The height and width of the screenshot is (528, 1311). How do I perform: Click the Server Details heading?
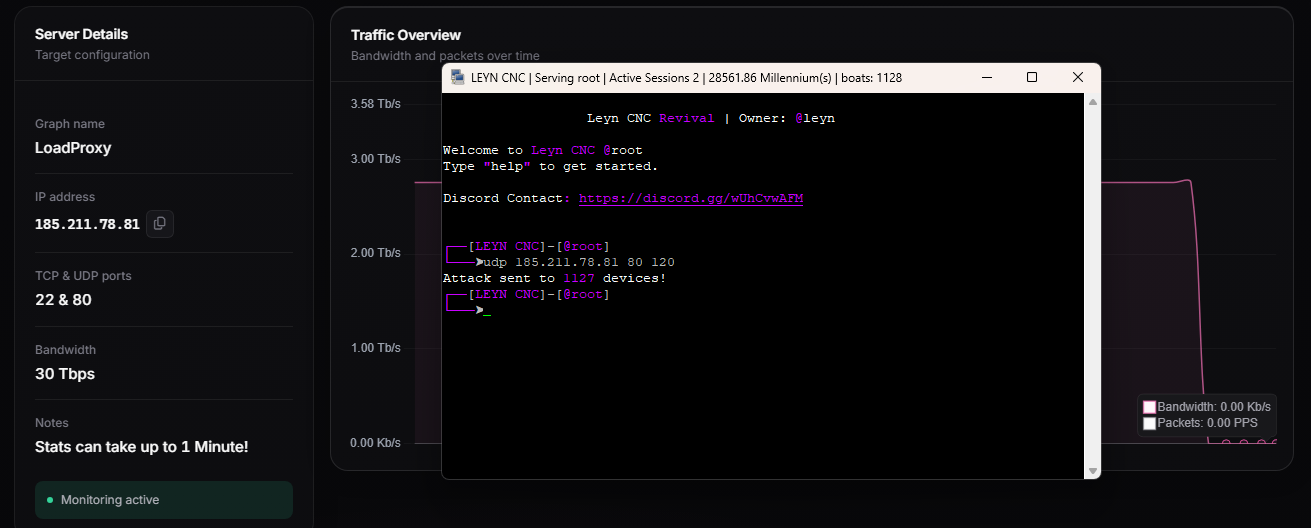click(81, 34)
